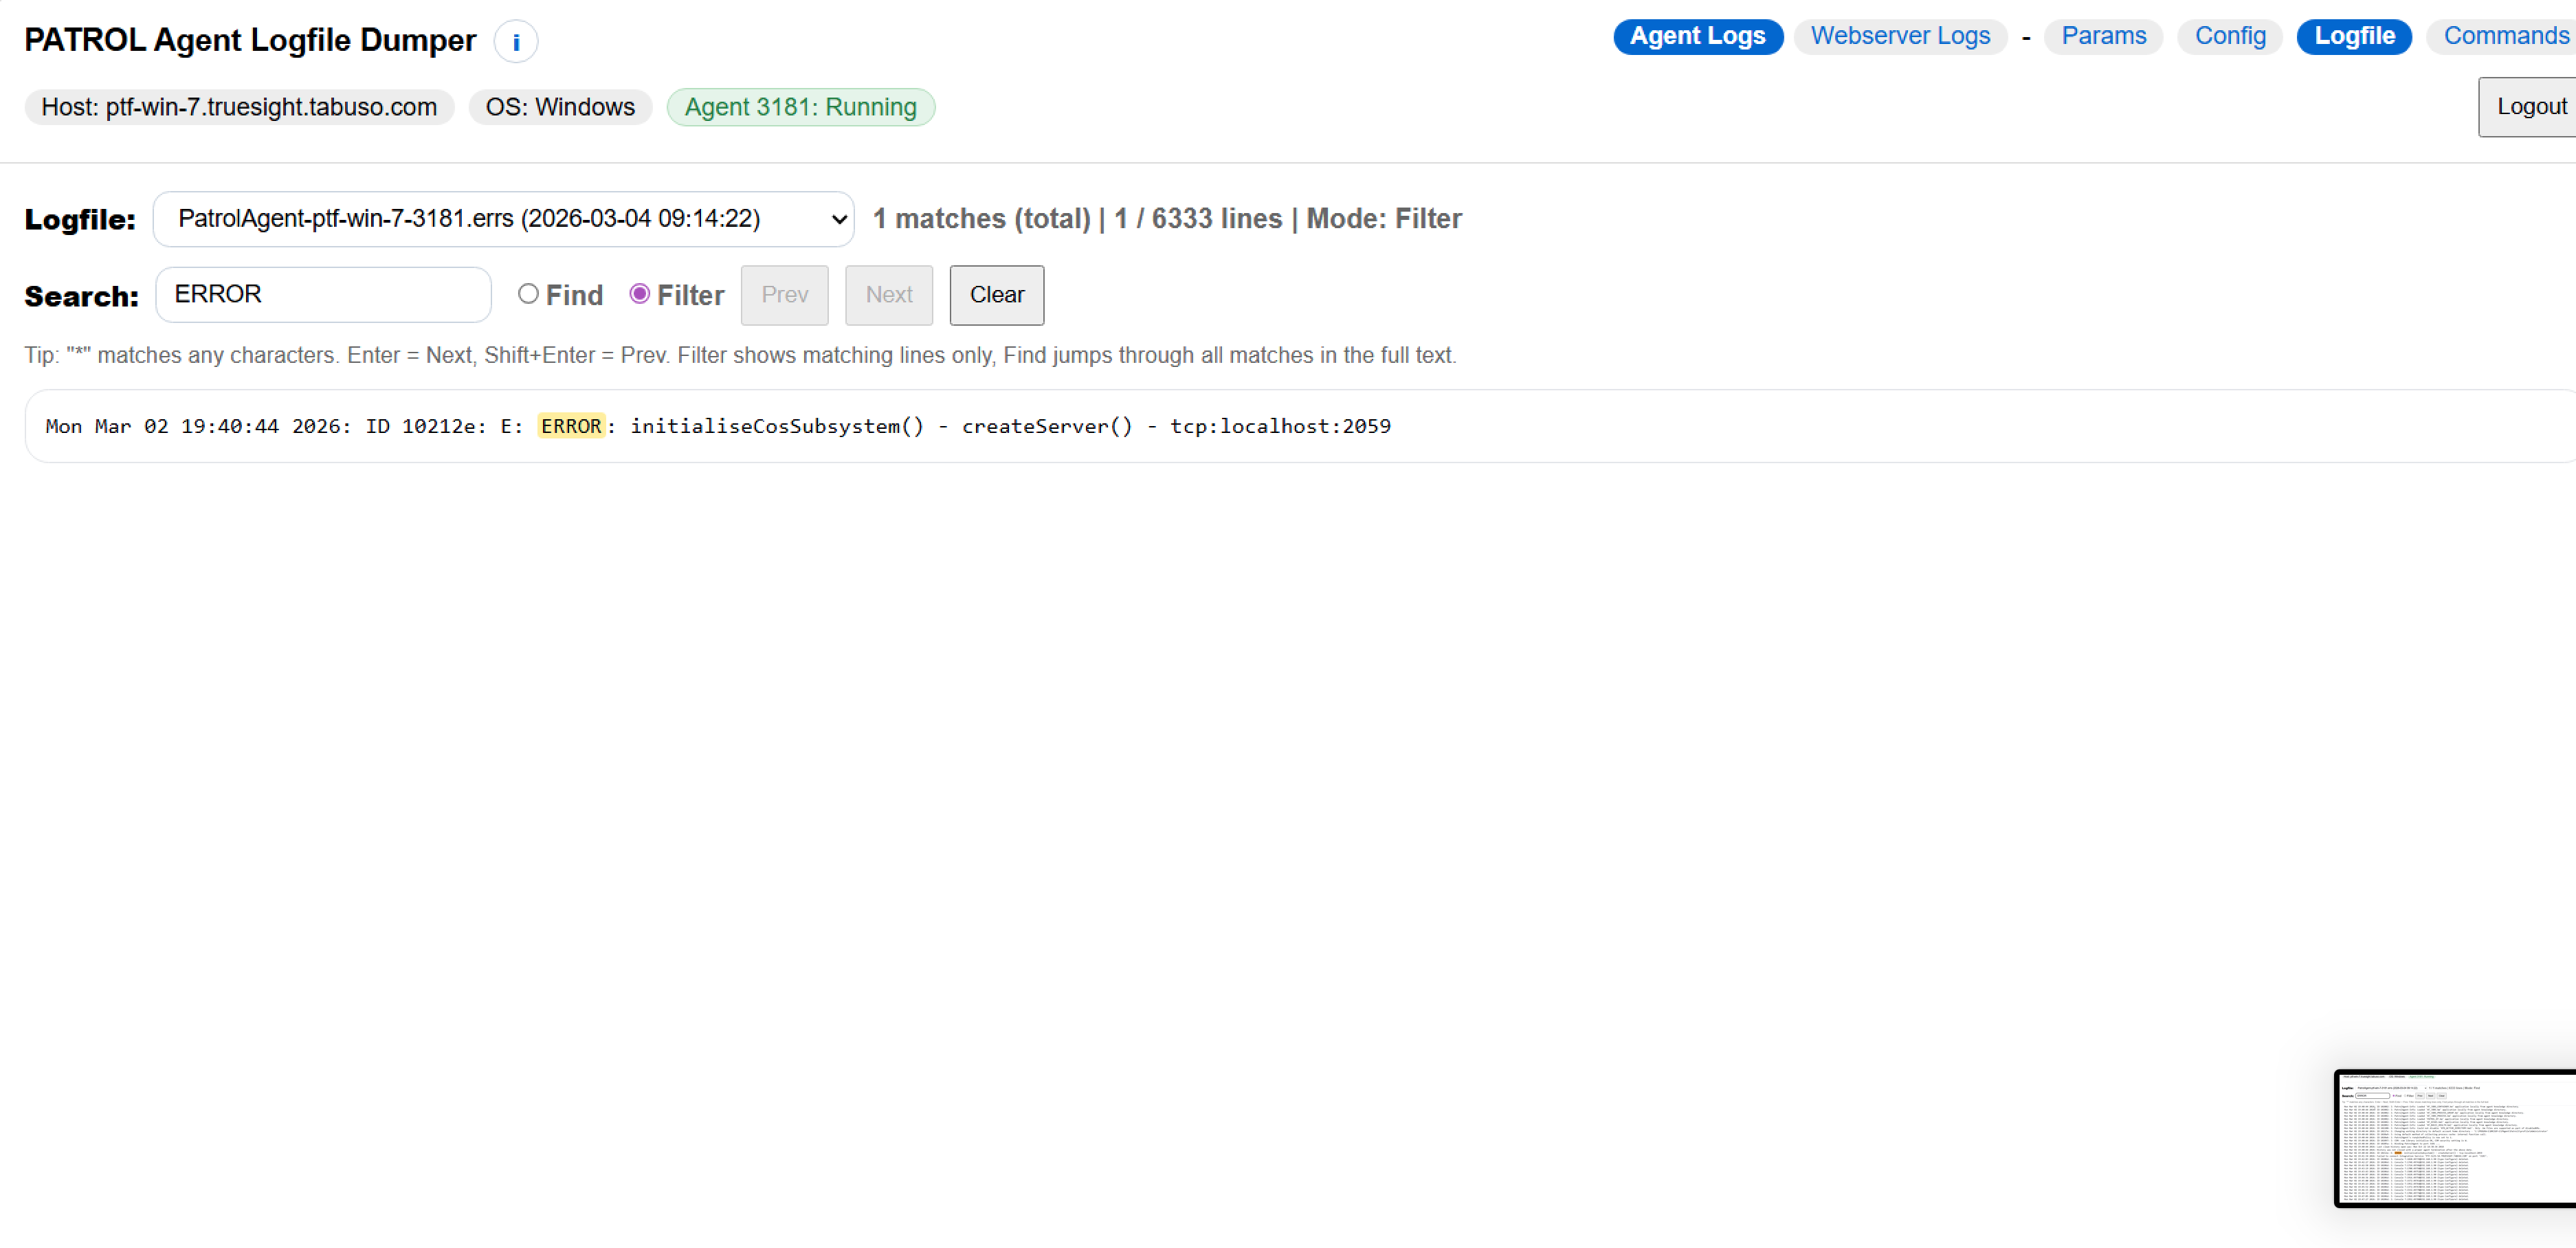Select the Logfile tab

click(x=2353, y=36)
